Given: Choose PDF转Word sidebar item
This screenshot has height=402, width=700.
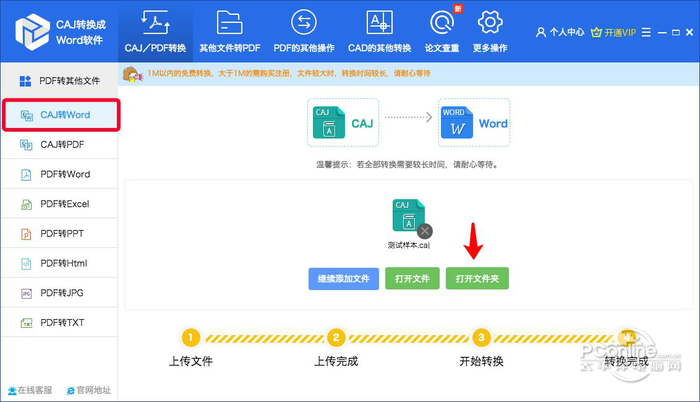Looking at the screenshot, I should 59,174.
